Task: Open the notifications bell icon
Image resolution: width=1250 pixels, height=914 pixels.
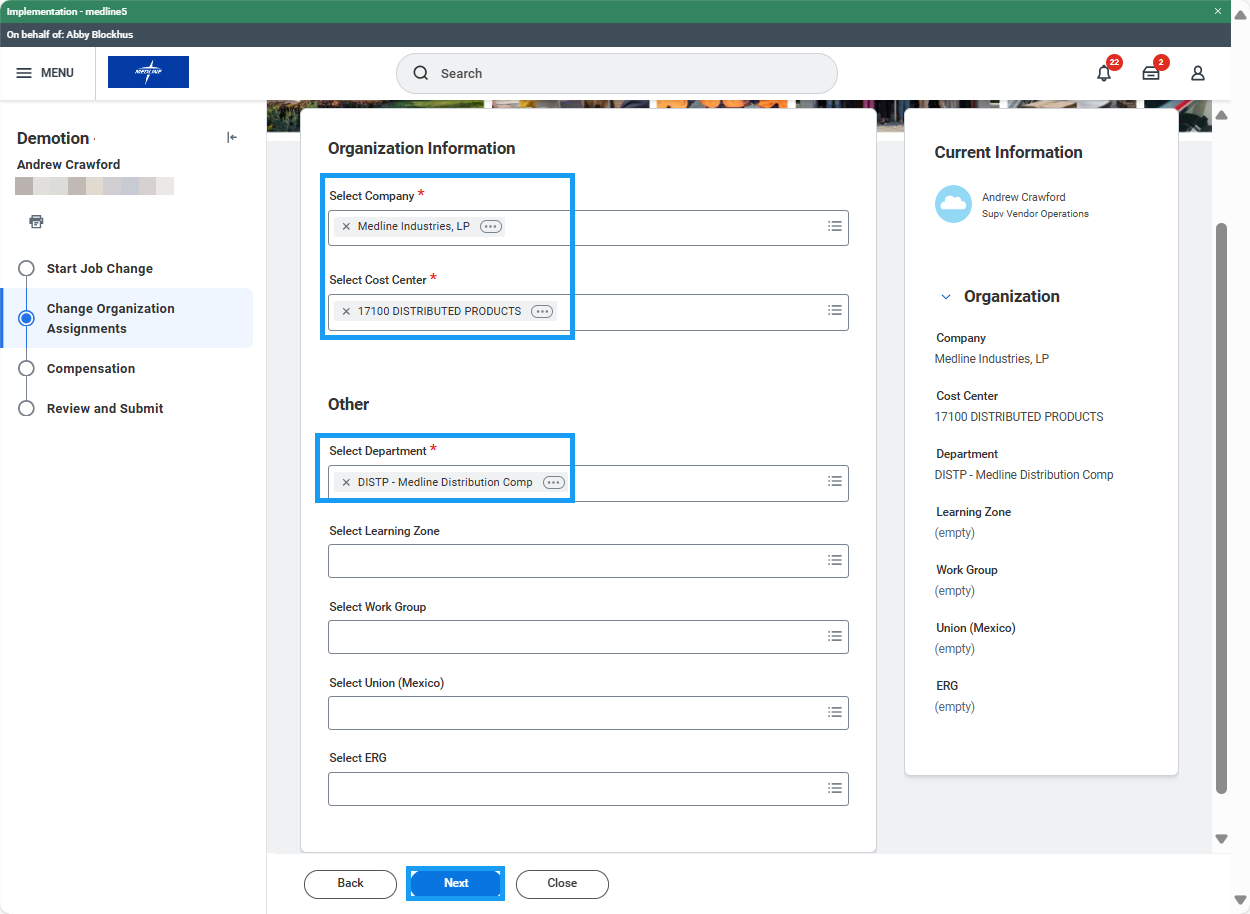Action: pos(1104,73)
